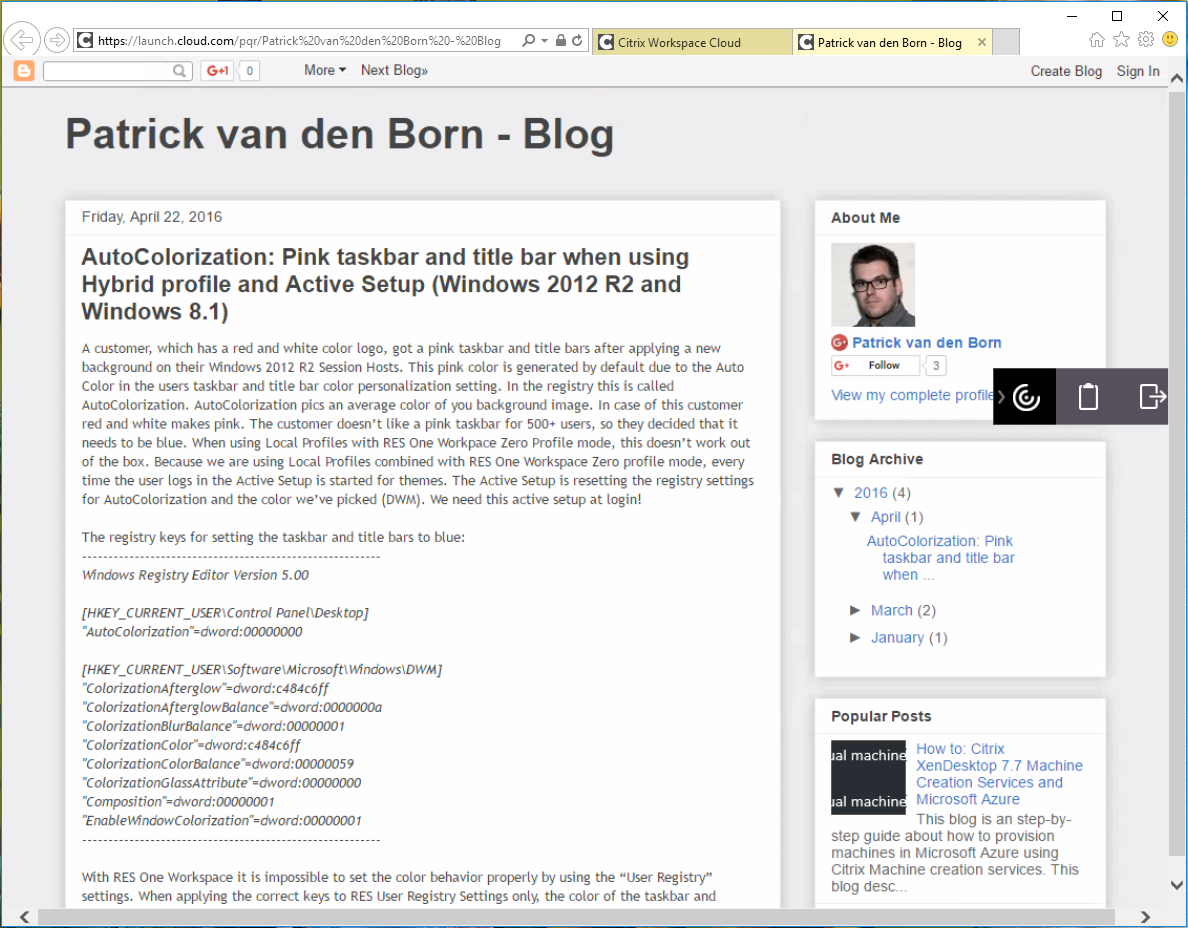Send feedback with the smiley icon
The width and height of the screenshot is (1188, 928).
(1171, 39)
